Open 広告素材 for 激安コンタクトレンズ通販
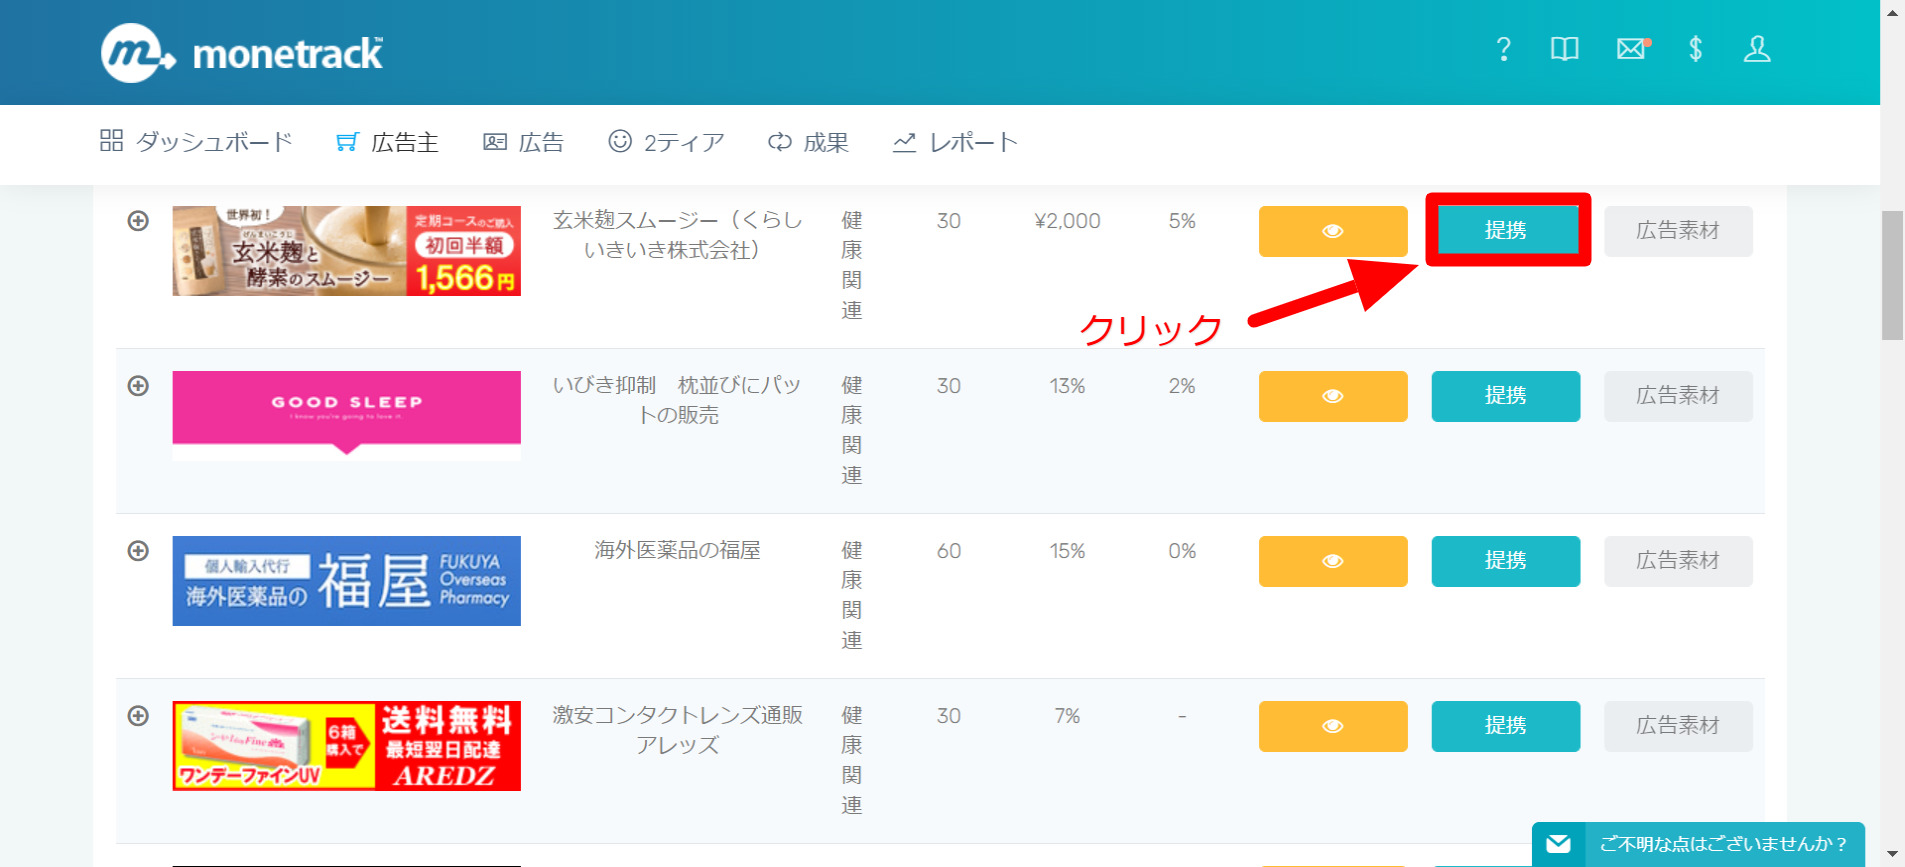 (1679, 726)
